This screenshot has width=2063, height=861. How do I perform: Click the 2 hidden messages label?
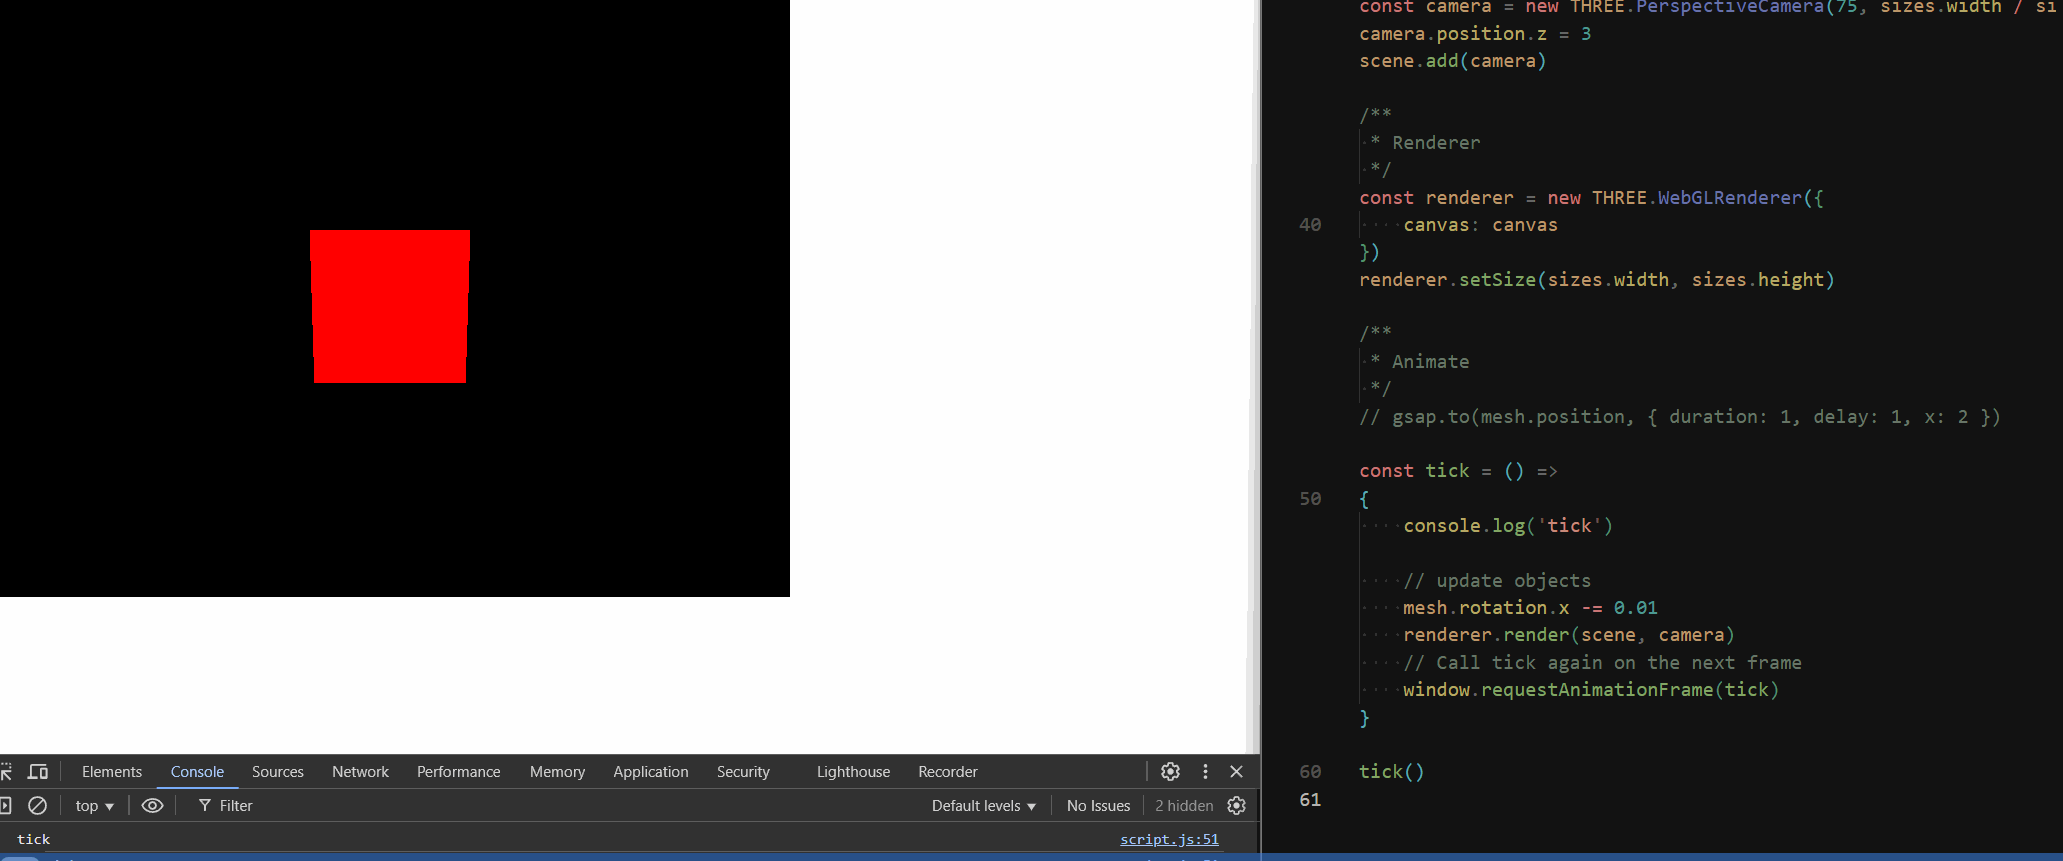(1184, 805)
